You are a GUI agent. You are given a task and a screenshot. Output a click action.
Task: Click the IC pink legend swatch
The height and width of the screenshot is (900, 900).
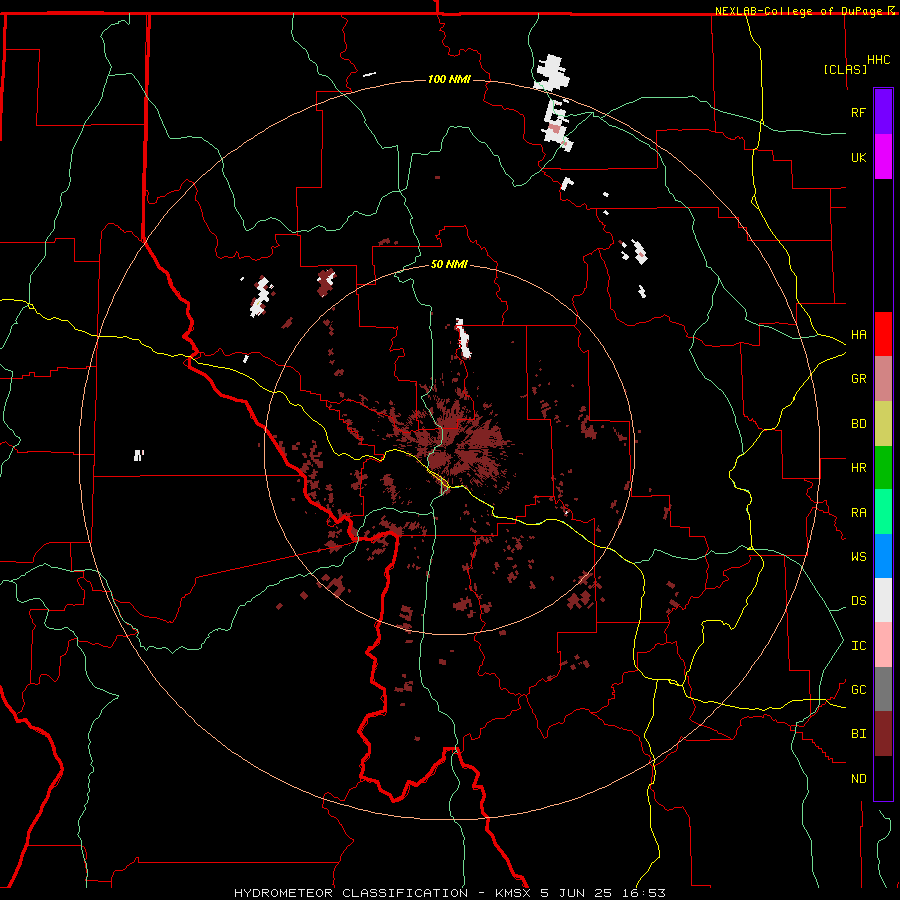883,645
